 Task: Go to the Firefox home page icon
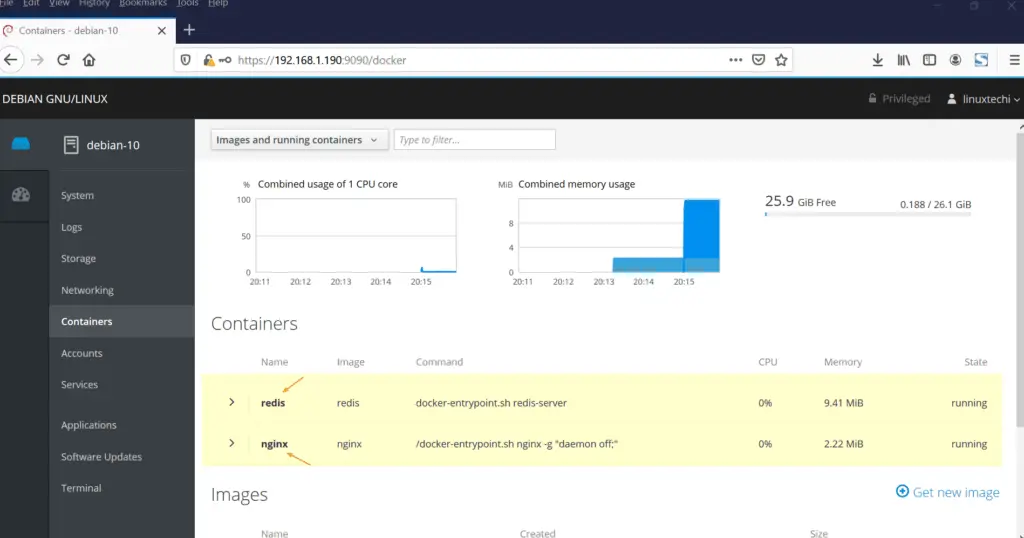click(89, 60)
